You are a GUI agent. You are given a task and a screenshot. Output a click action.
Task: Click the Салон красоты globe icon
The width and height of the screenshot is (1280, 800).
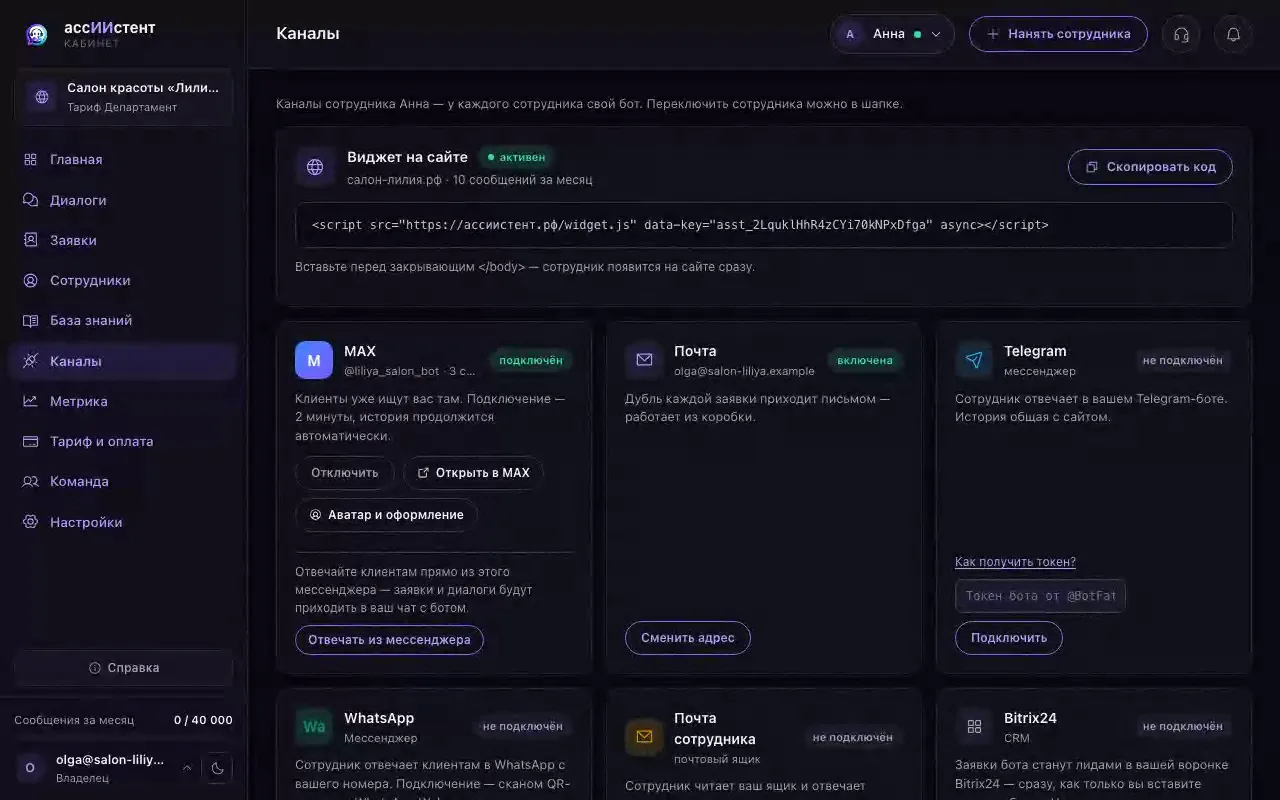point(42,97)
